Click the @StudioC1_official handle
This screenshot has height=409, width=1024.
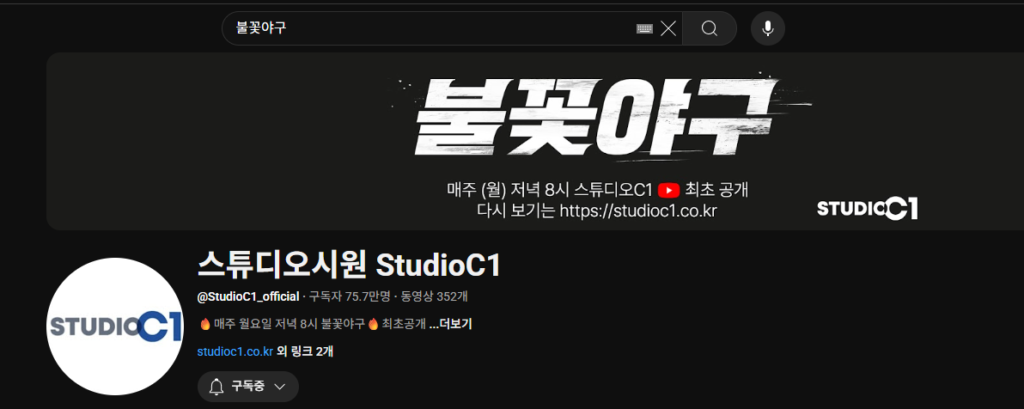248,297
